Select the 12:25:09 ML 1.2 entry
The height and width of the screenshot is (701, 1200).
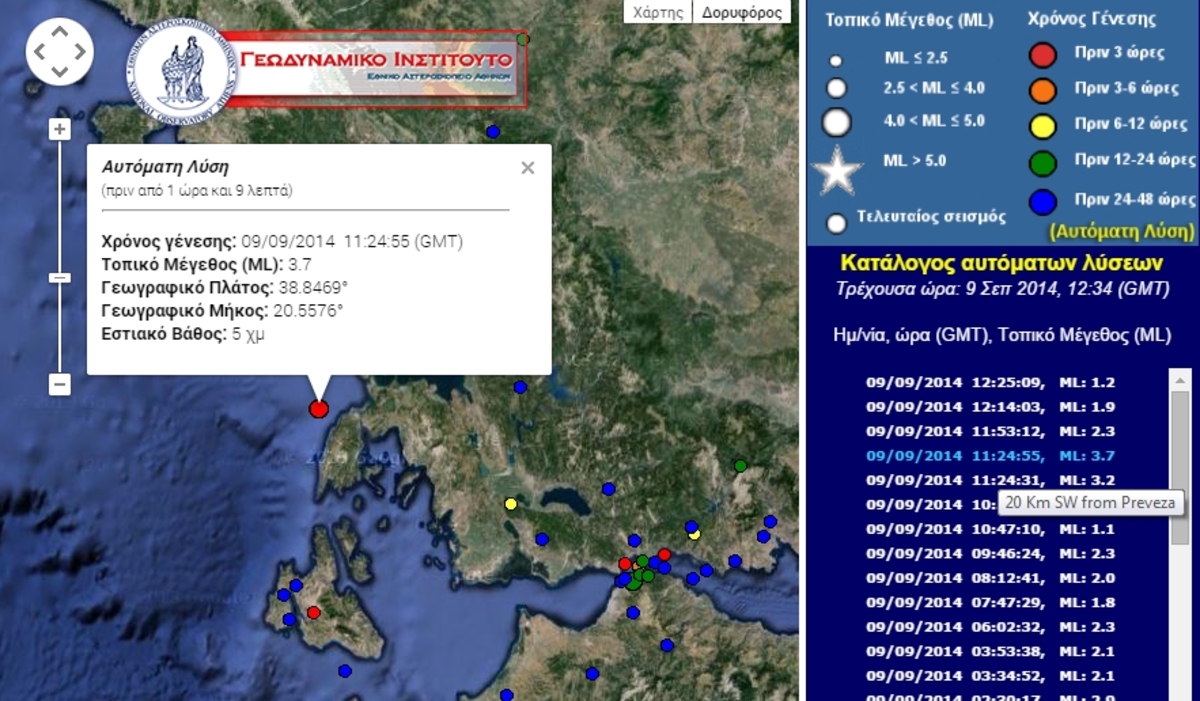[x=990, y=382]
